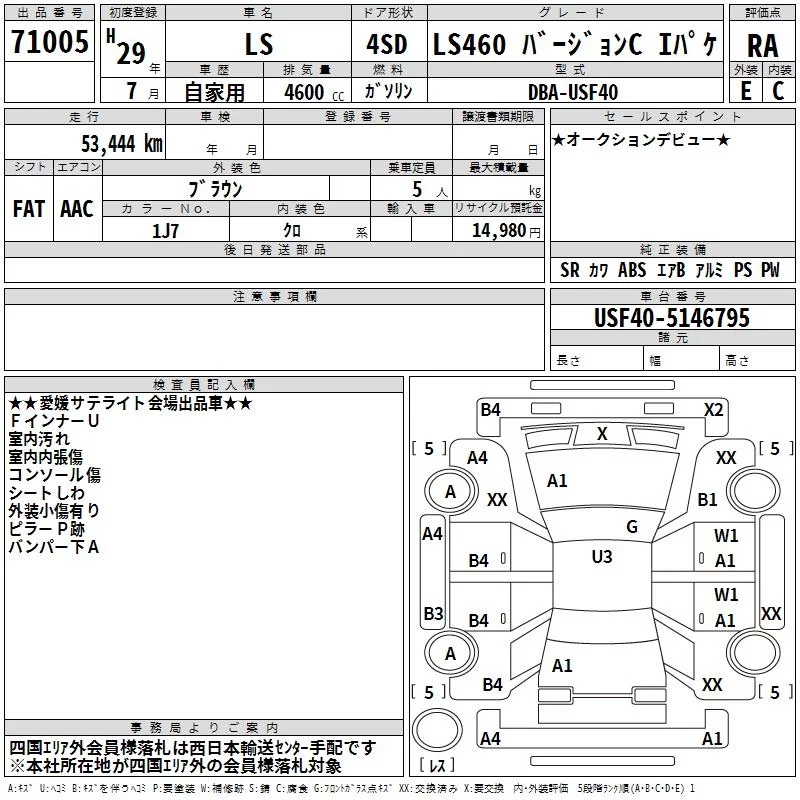
Task: Click the G windshield mark on the diagram
Action: click(x=632, y=527)
